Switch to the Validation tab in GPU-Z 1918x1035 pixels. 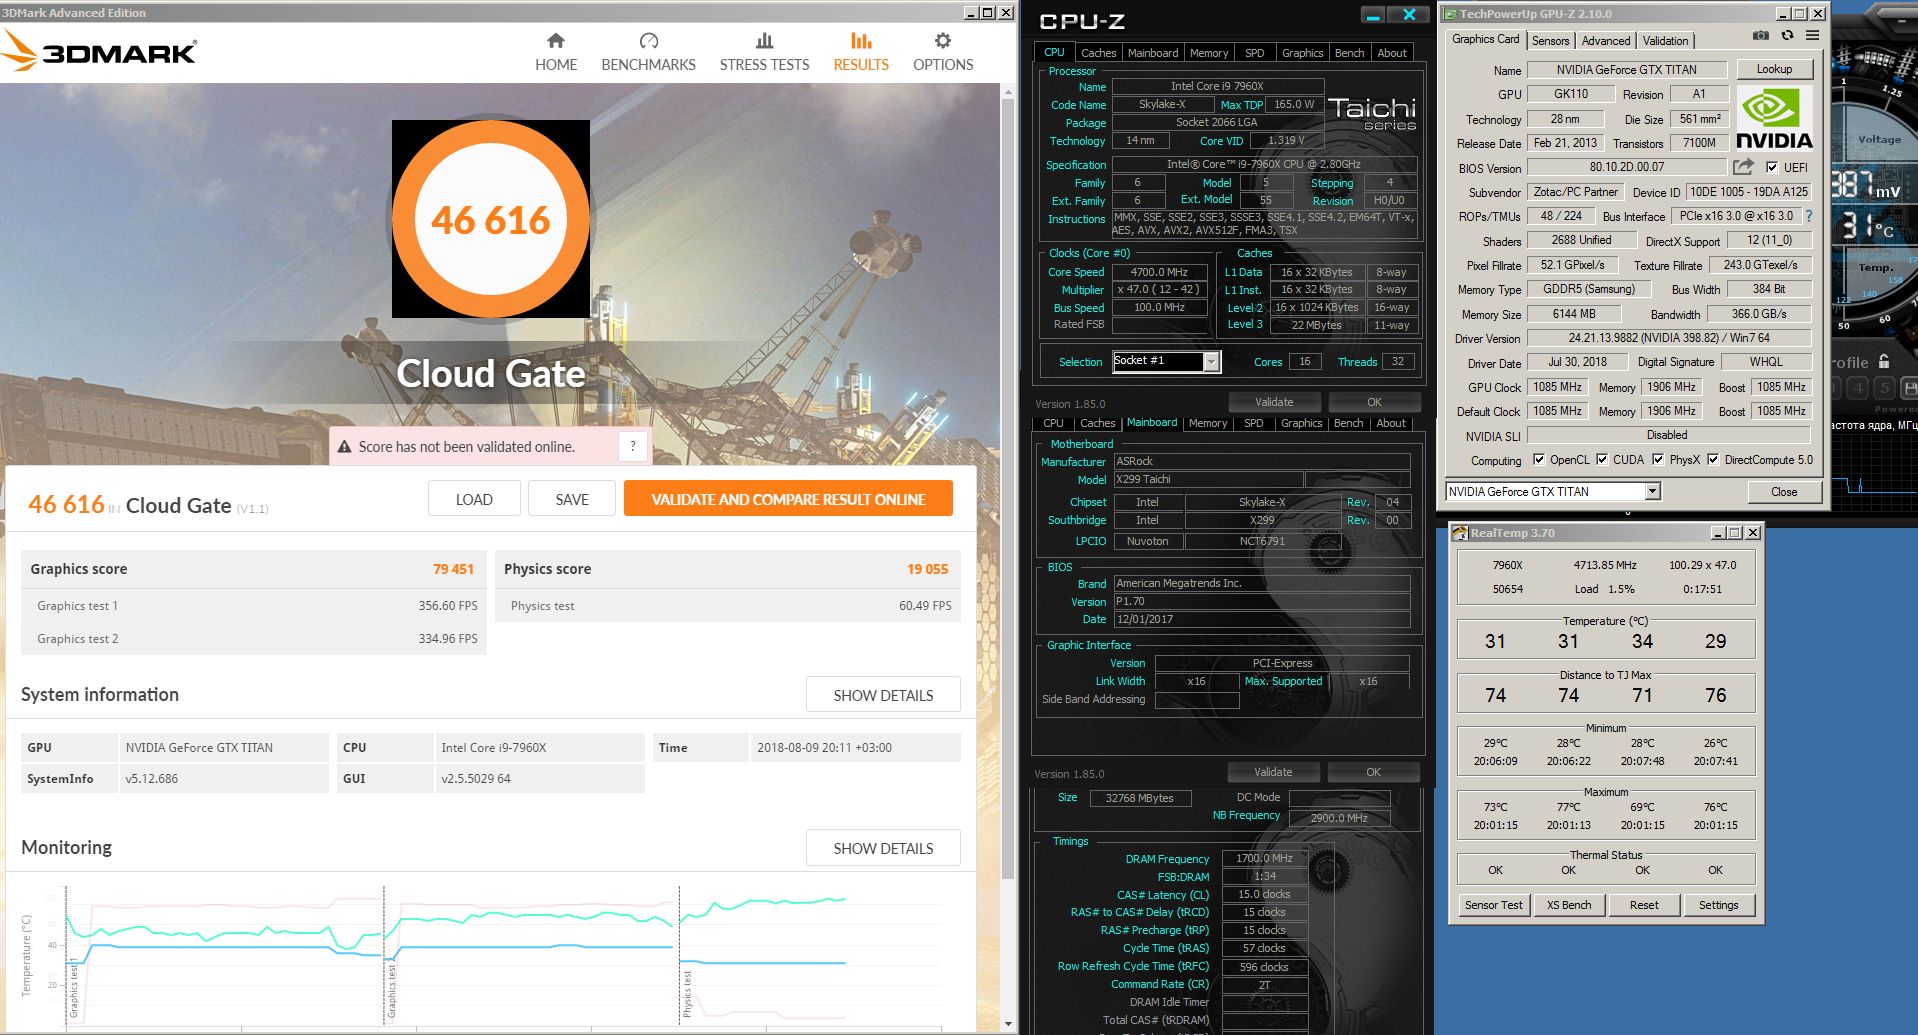(x=1666, y=41)
